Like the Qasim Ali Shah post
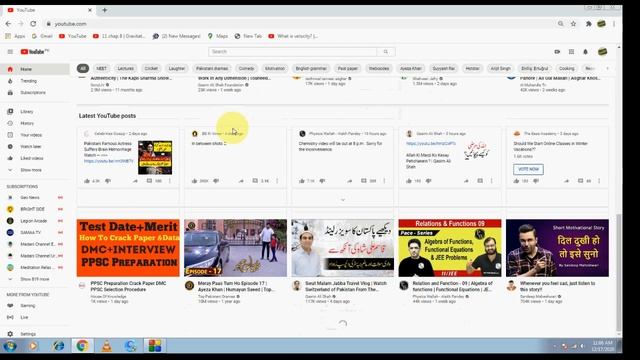Screen dimensions: 640x360 pos(409,181)
